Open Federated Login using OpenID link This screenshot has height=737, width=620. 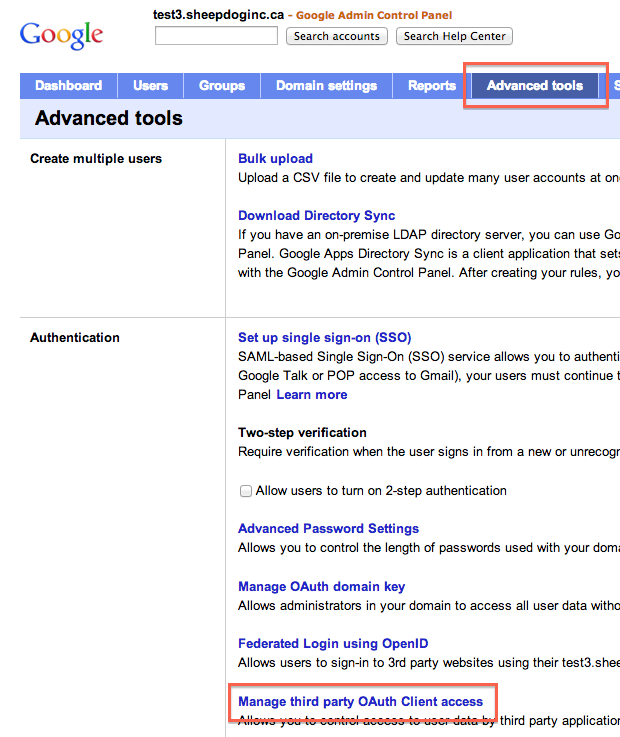pyautogui.click(x=333, y=643)
